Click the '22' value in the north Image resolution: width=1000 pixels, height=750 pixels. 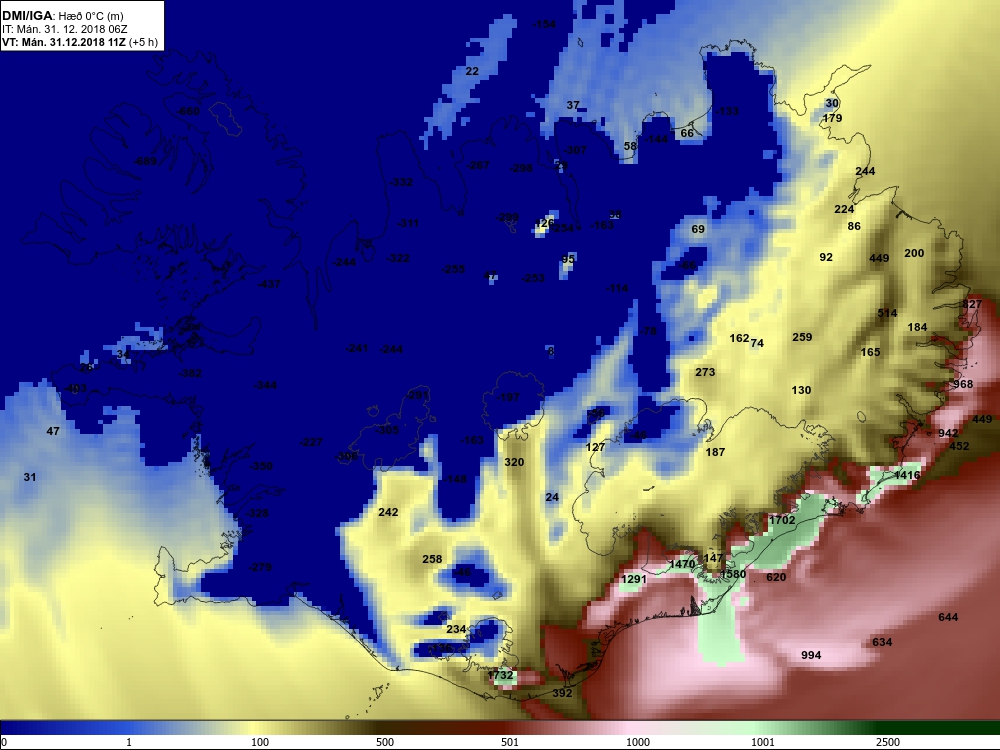coord(472,71)
